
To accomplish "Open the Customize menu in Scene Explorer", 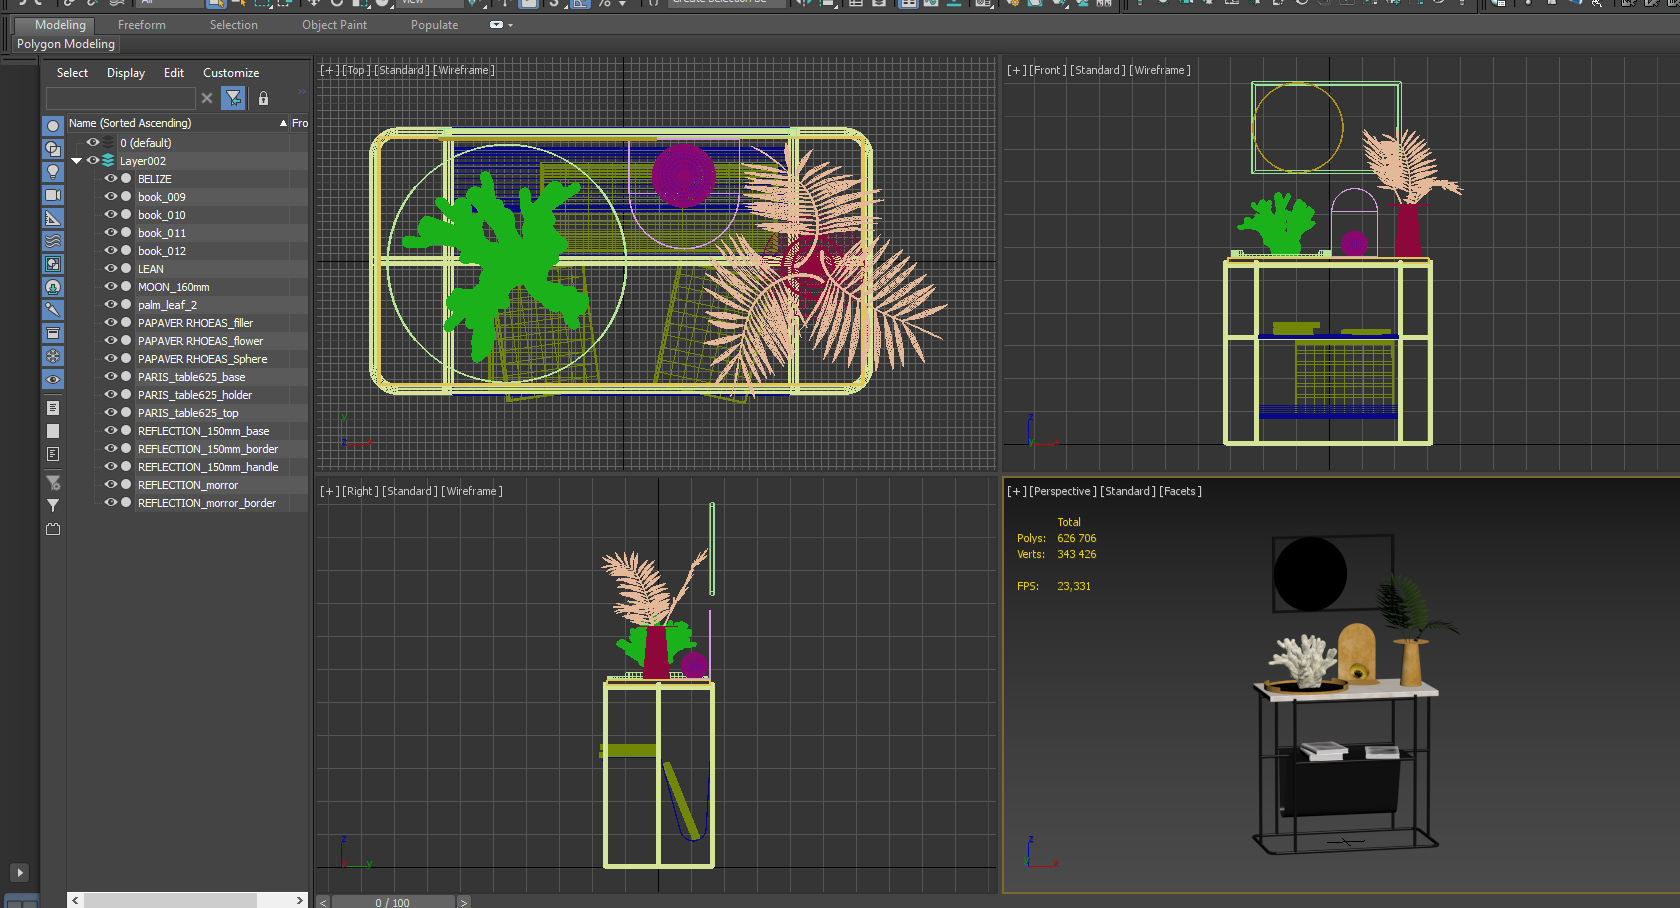I will click(x=231, y=72).
